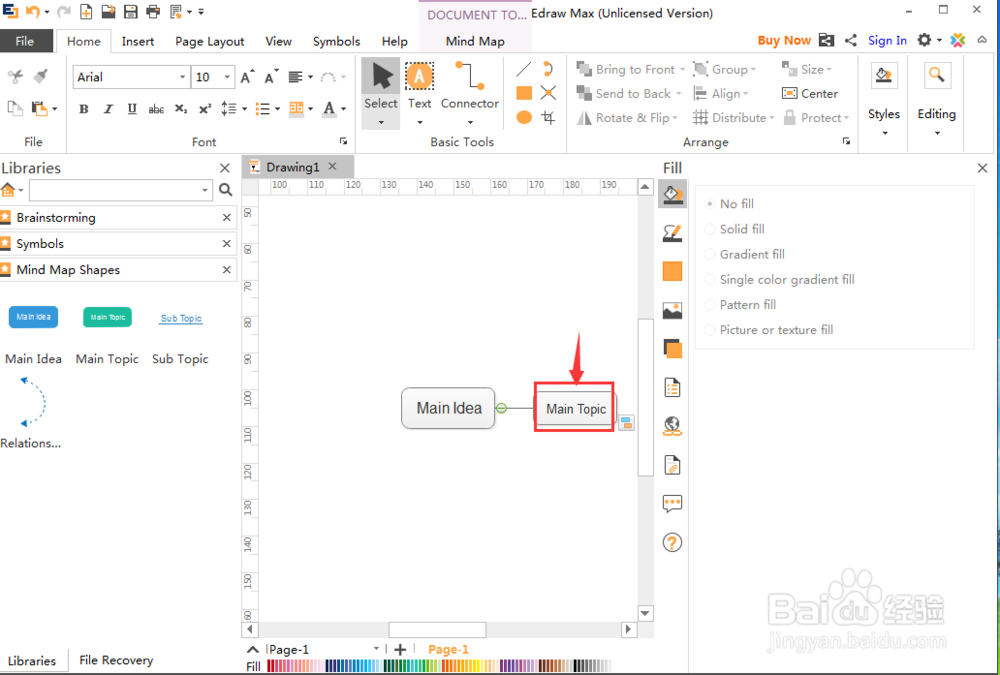Click the Main Topic library thumbnail

107,317
